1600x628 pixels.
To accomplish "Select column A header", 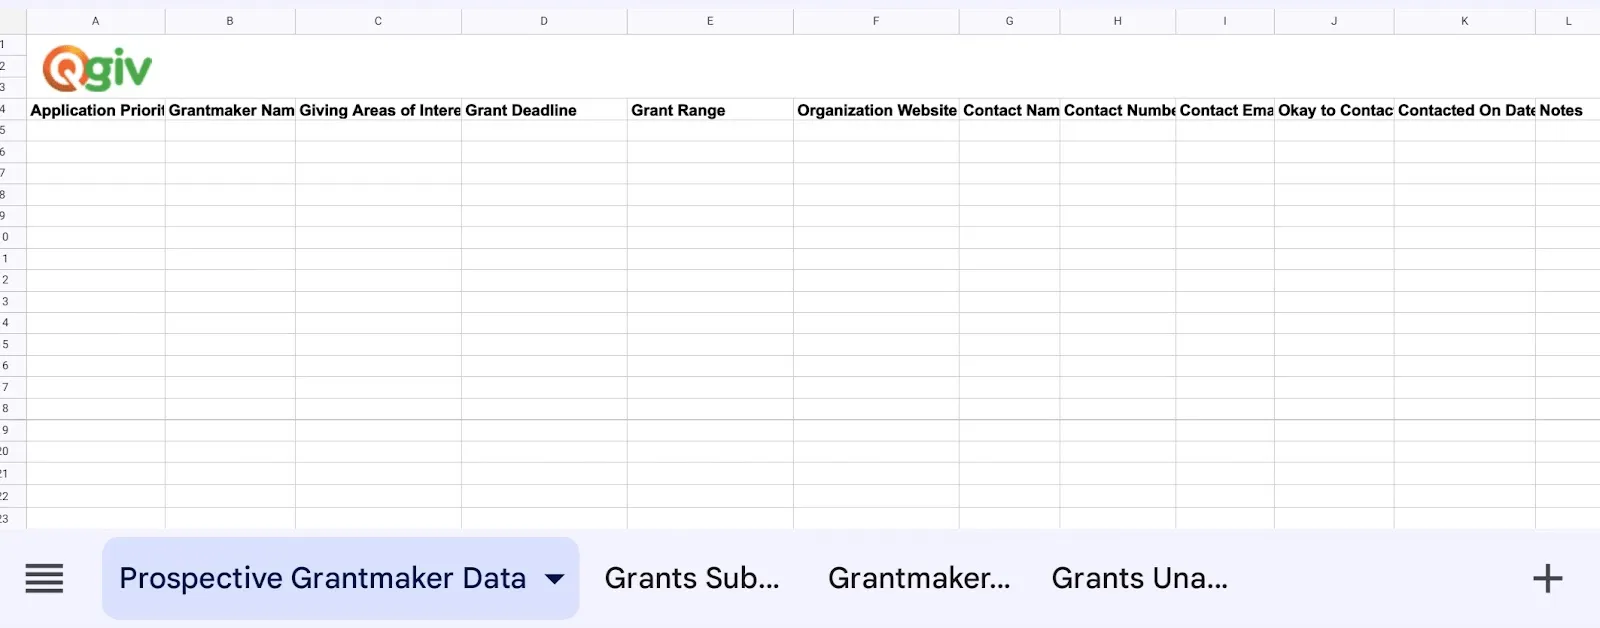I will point(96,21).
